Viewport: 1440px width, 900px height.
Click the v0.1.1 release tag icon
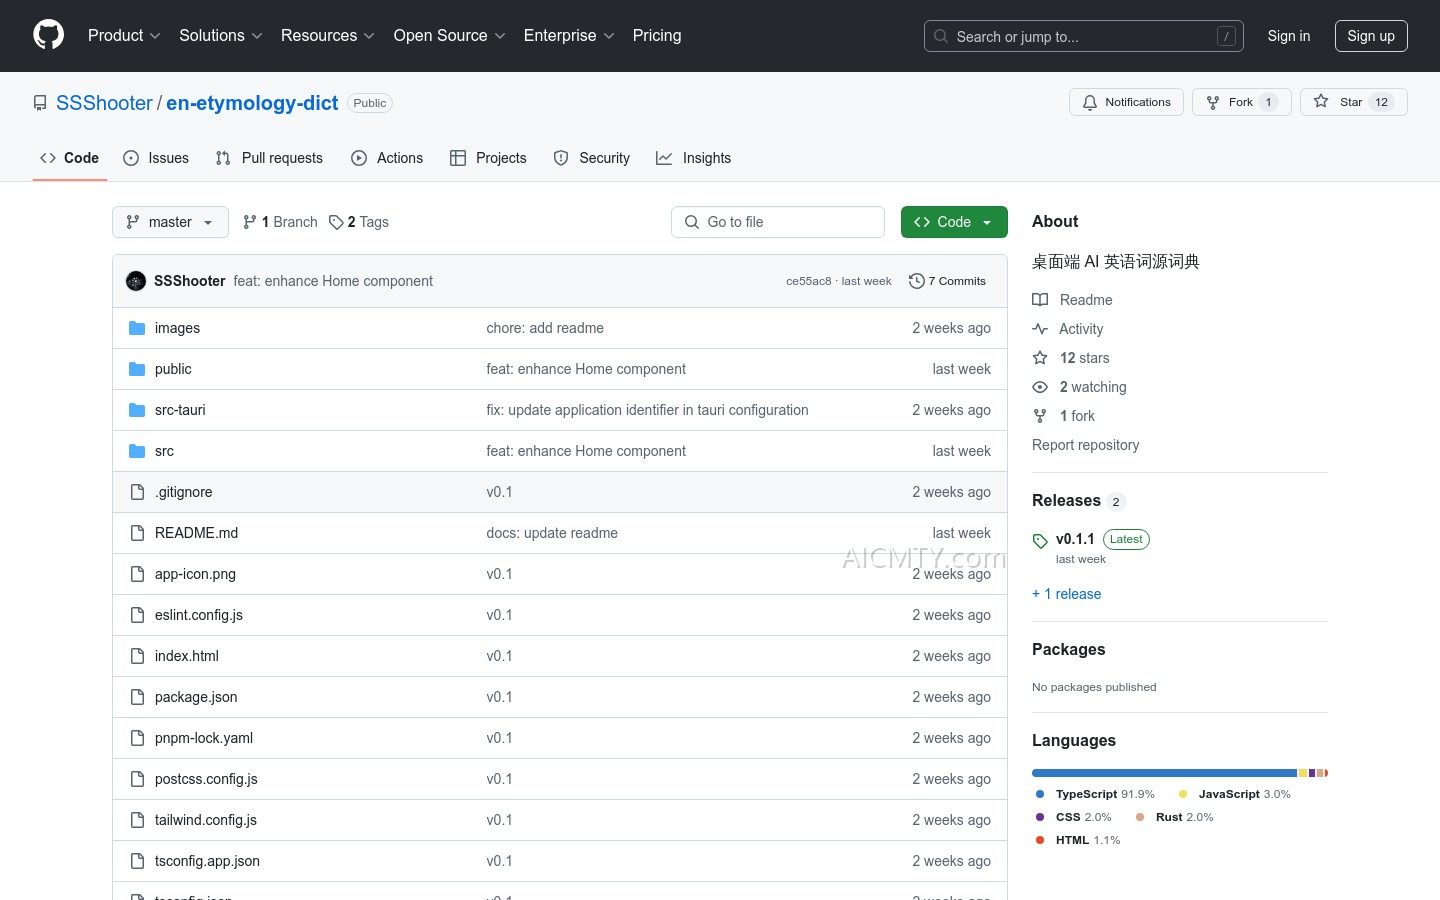(1040, 541)
